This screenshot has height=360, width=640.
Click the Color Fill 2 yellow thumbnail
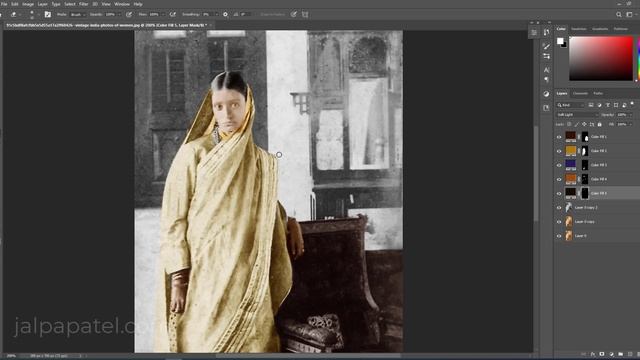point(571,151)
